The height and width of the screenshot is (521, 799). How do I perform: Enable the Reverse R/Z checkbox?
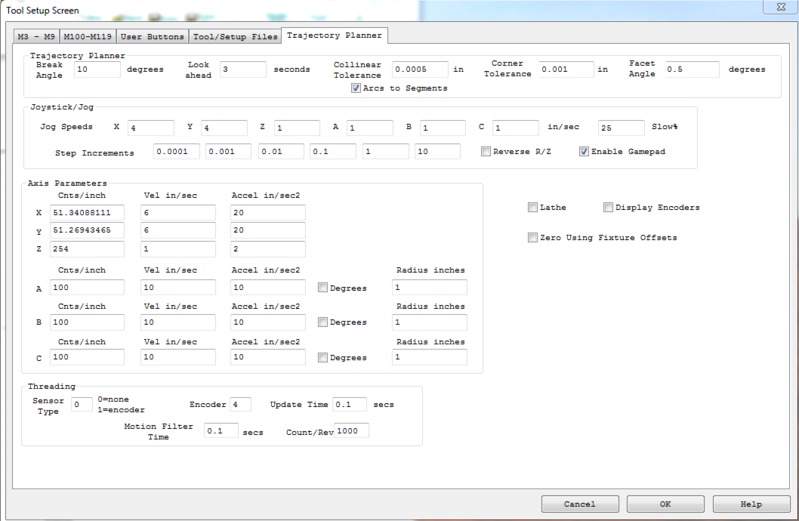[x=486, y=152]
